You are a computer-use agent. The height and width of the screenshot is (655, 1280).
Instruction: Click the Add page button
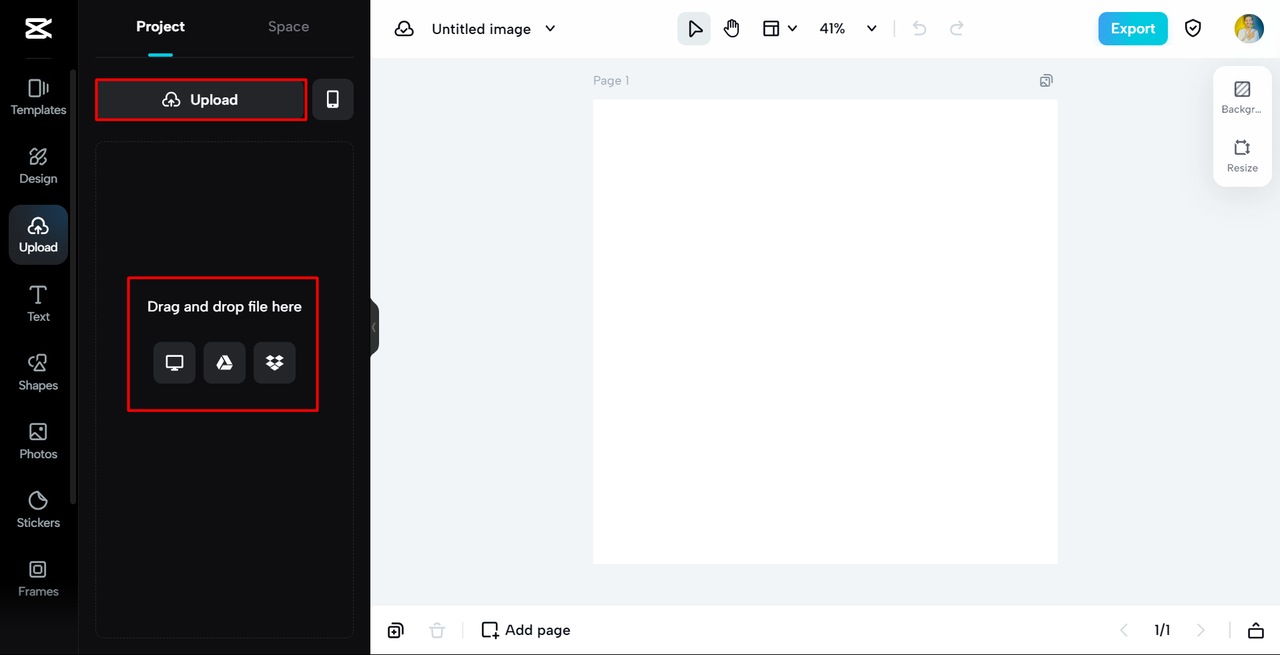click(x=526, y=630)
